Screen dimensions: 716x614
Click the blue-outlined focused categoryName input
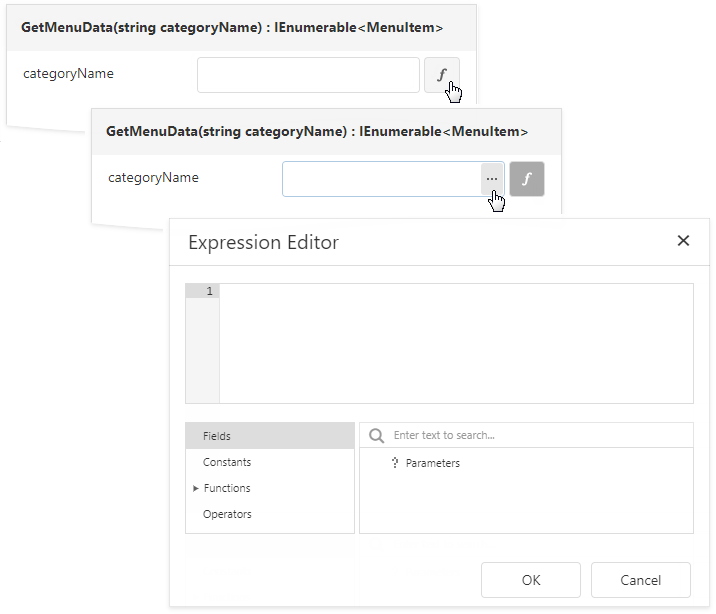pyautogui.click(x=380, y=179)
